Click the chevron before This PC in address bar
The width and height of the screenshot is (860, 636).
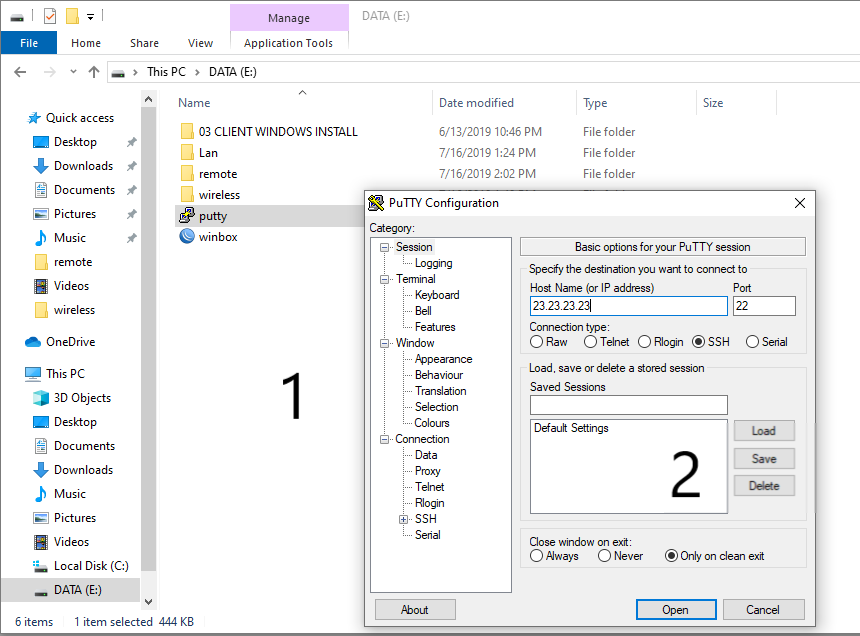[x=135, y=72]
